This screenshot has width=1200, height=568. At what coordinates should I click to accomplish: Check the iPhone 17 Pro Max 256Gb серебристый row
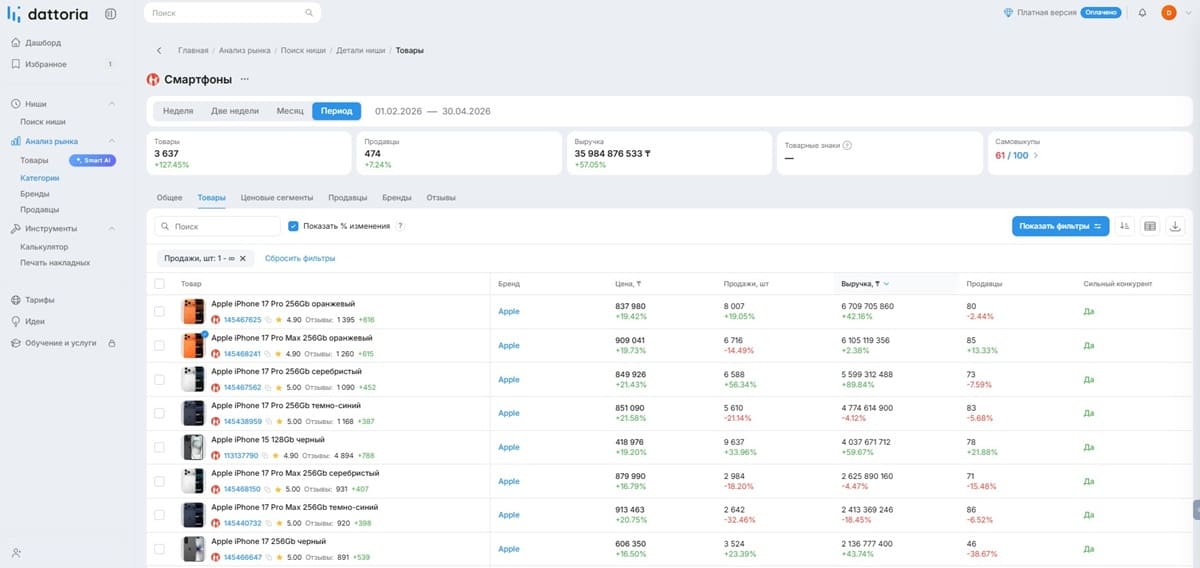[x=160, y=481]
